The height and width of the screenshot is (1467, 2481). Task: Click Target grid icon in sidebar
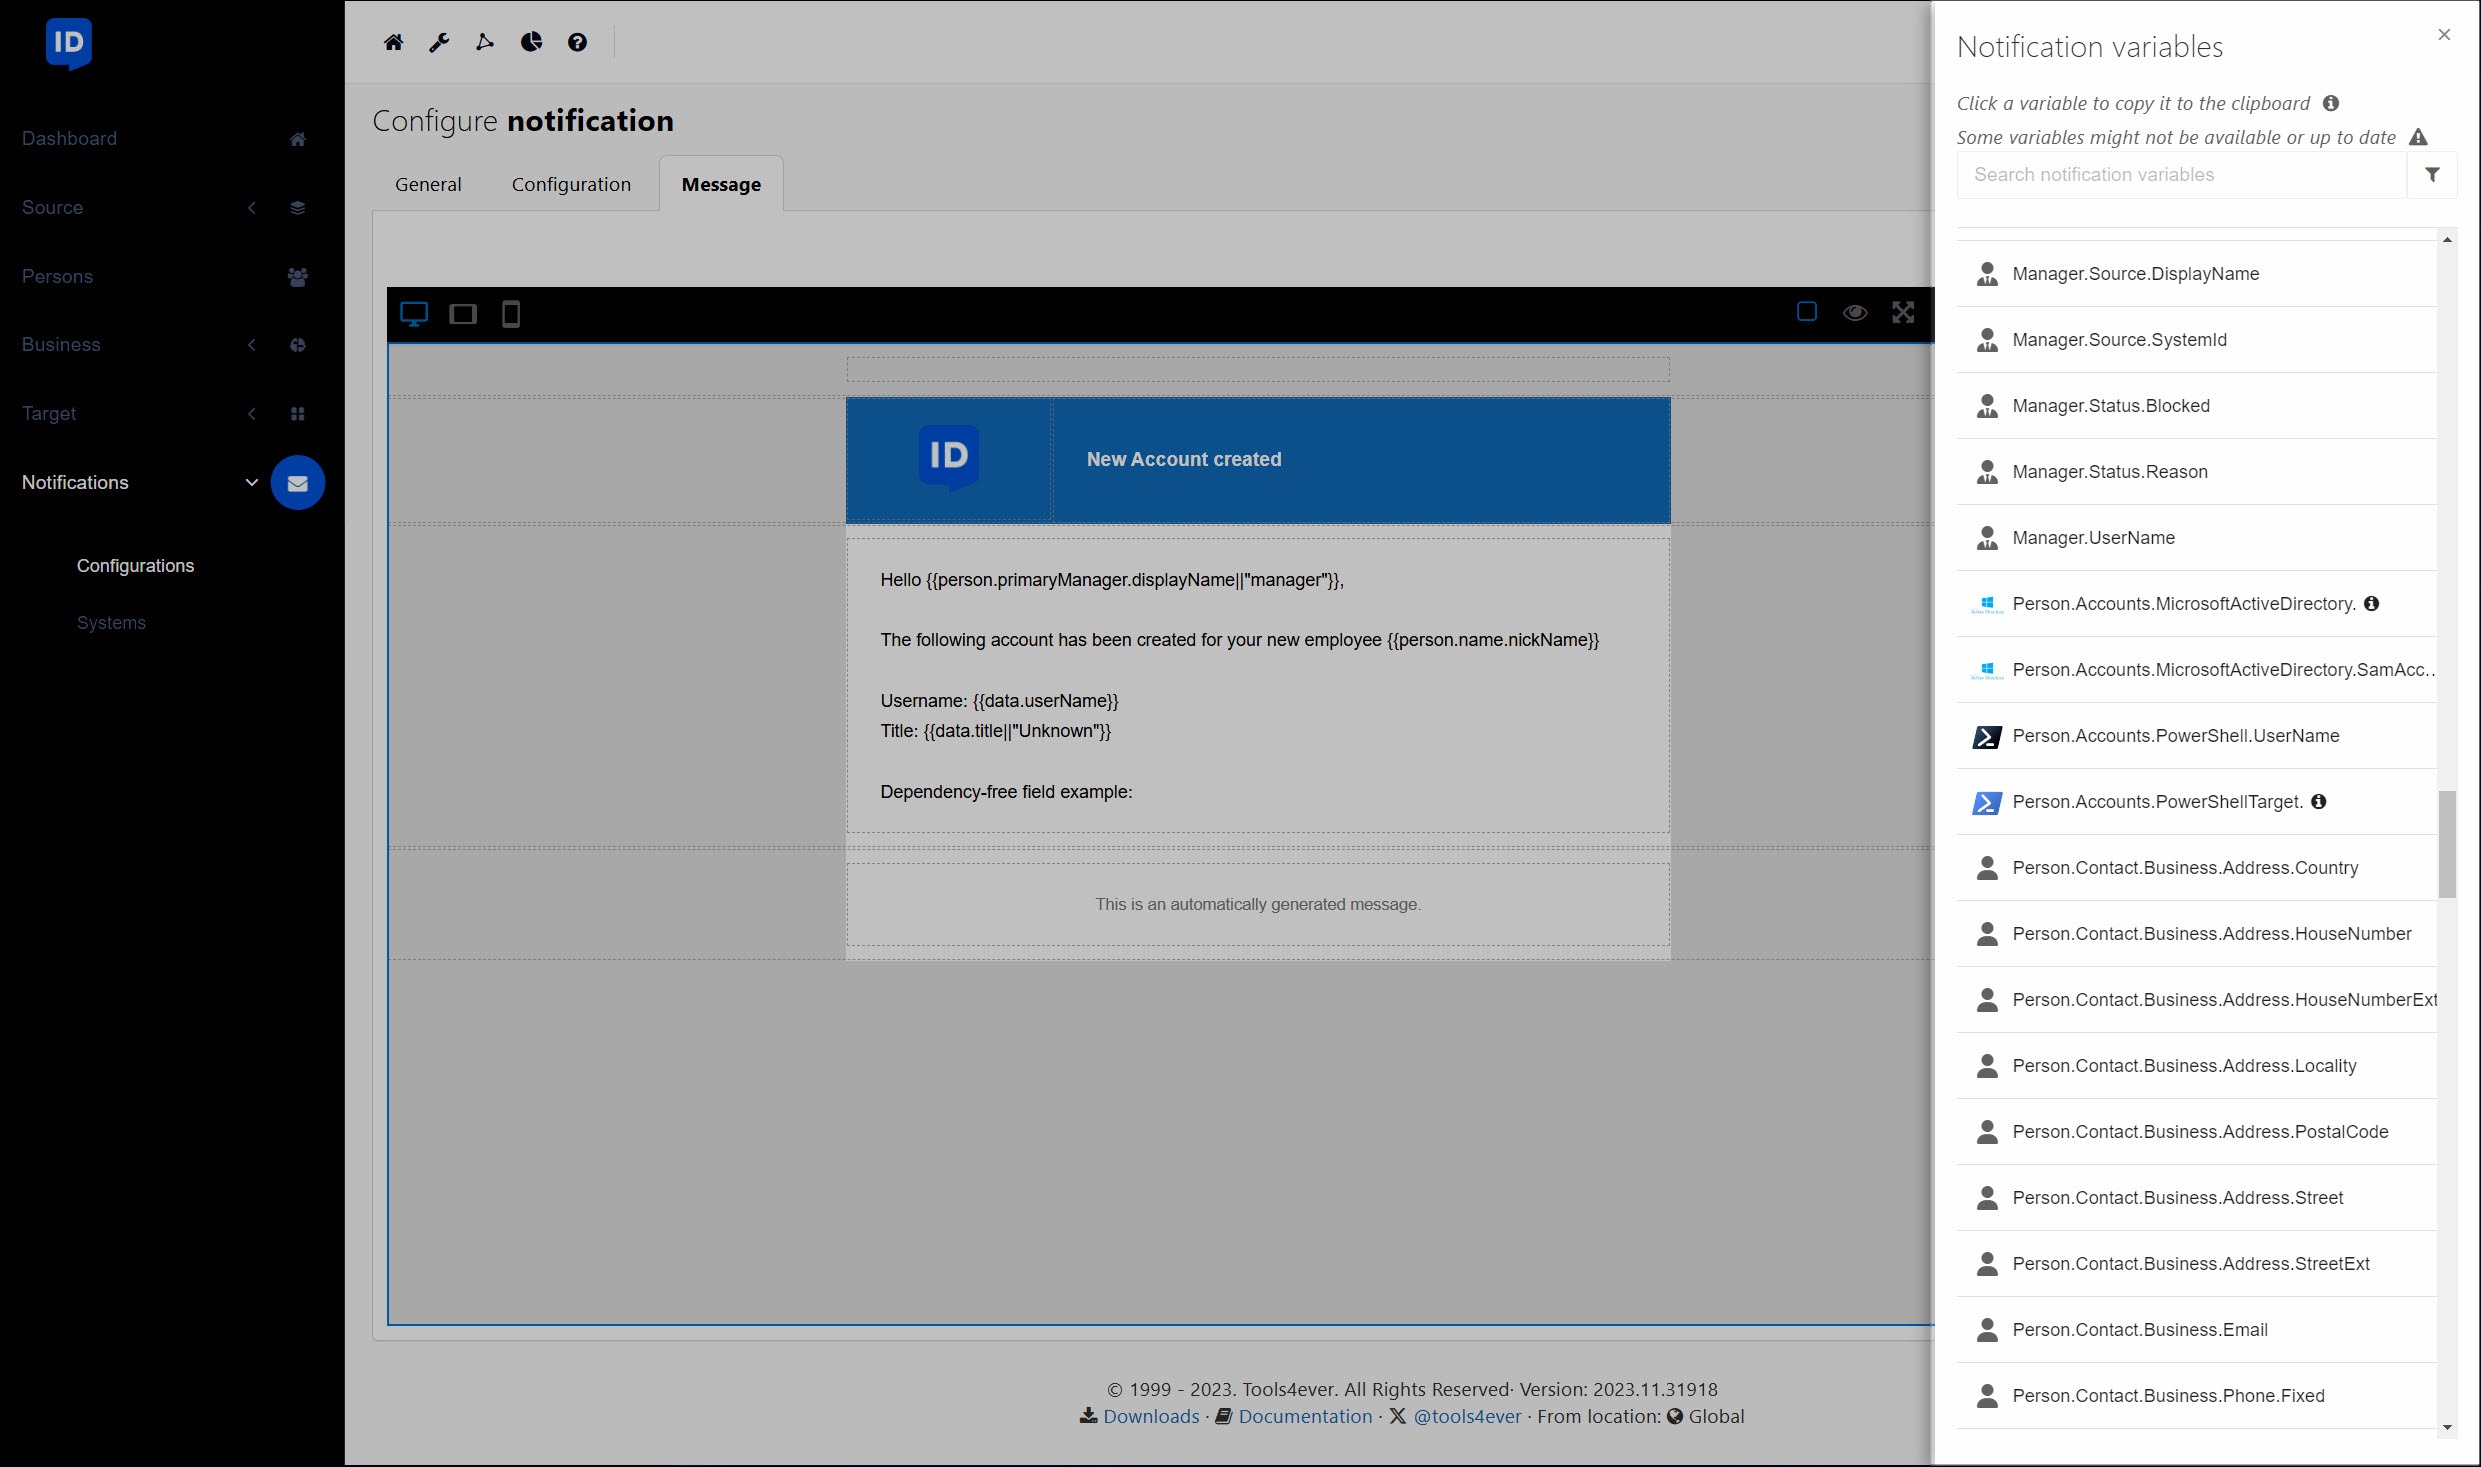[298, 414]
